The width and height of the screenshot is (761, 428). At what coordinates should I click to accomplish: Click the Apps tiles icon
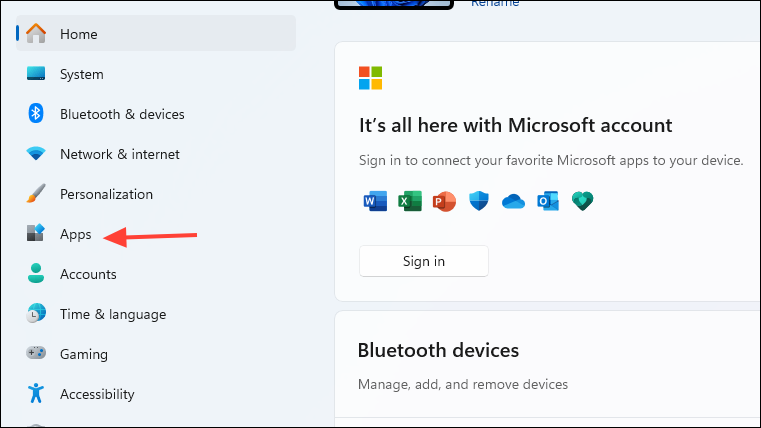[x=36, y=233]
